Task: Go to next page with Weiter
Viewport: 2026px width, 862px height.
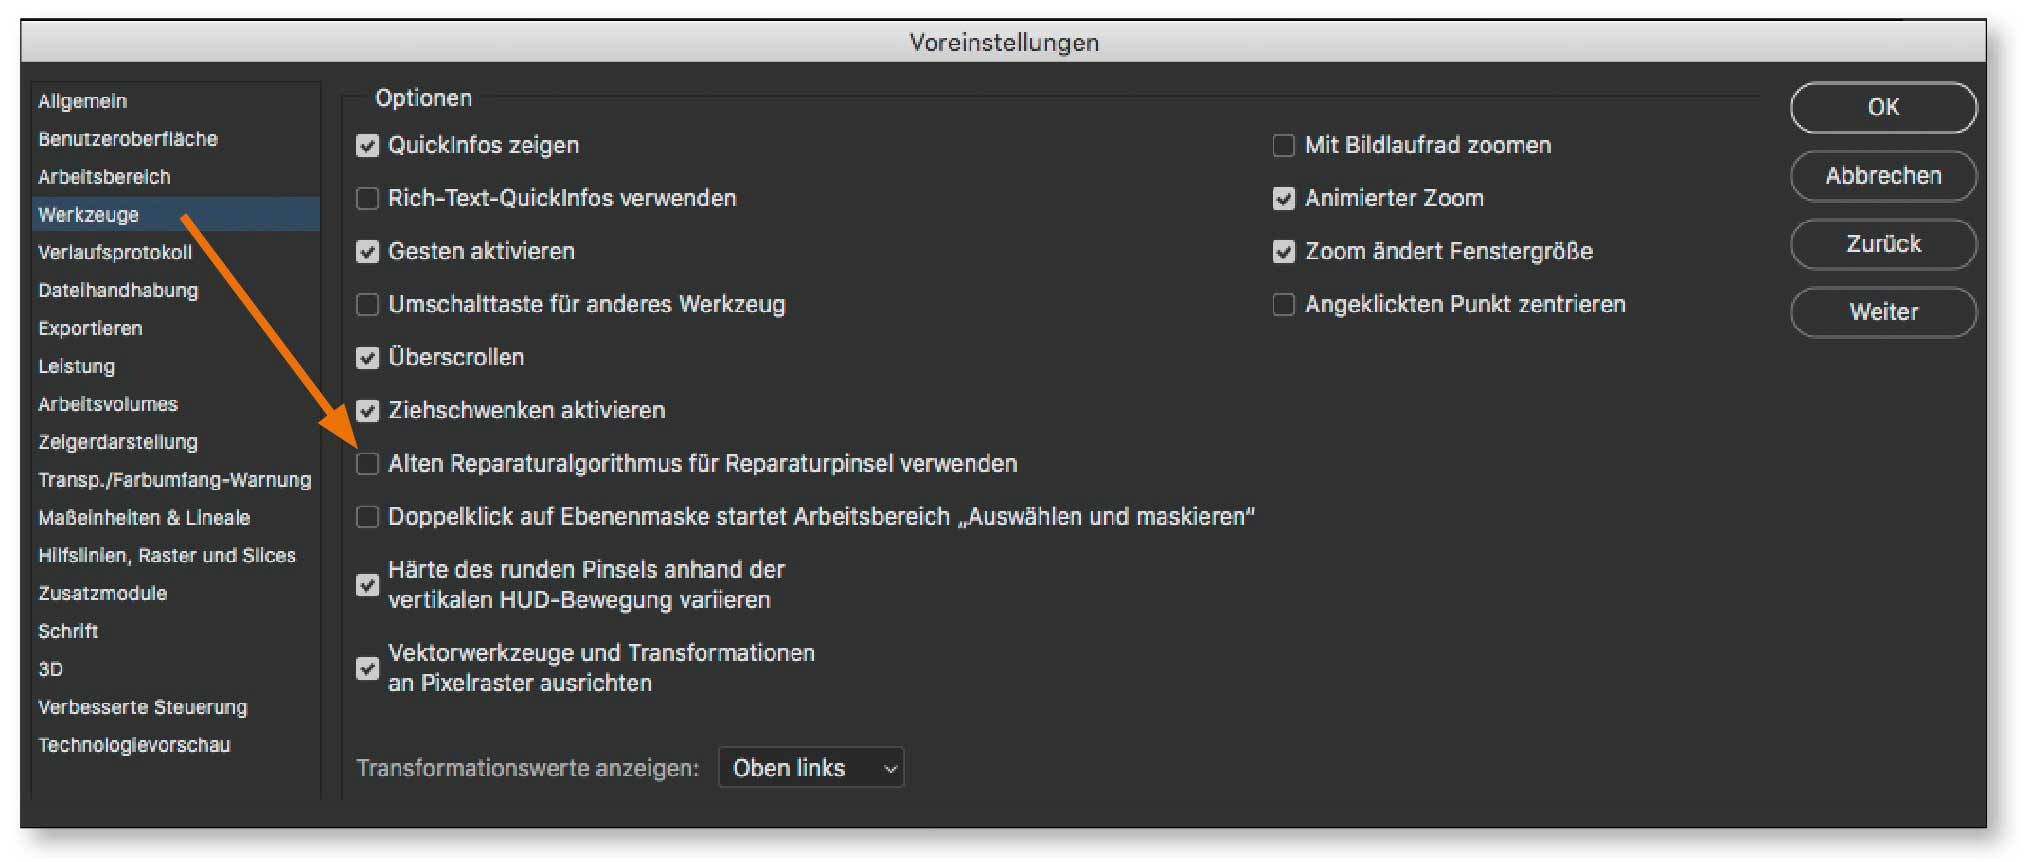Action: pyautogui.click(x=1882, y=312)
